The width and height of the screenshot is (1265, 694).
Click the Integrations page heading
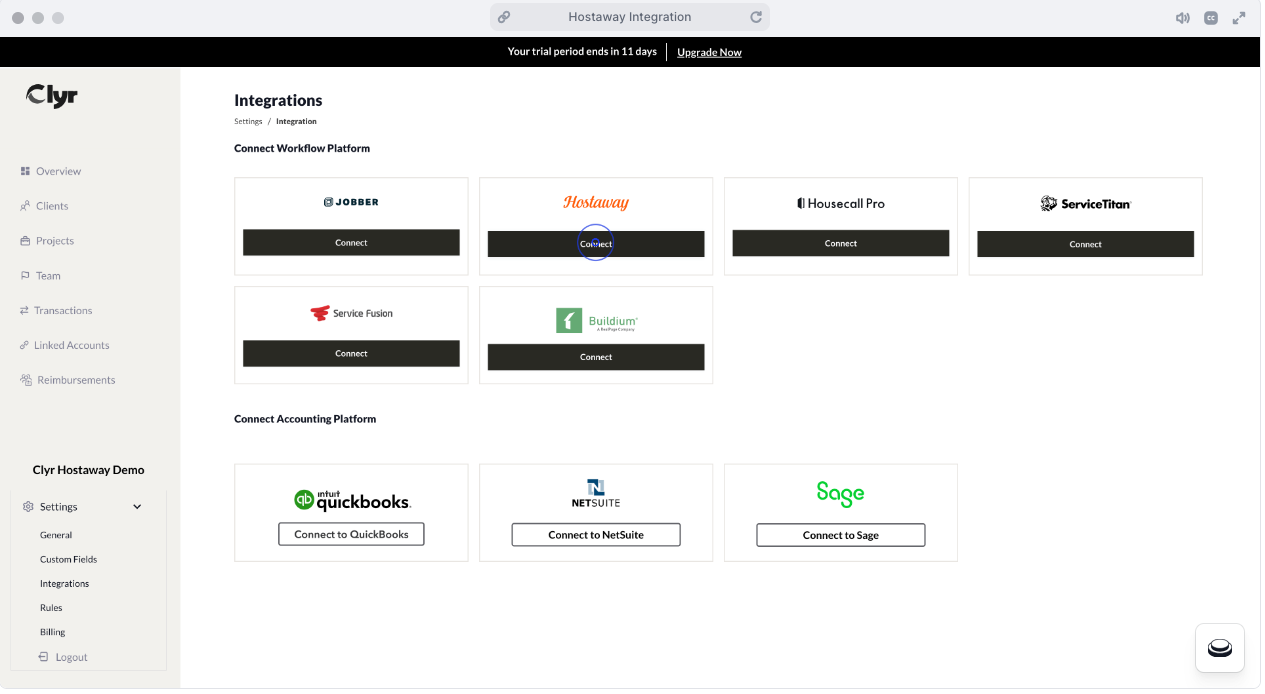pos(278,100)
